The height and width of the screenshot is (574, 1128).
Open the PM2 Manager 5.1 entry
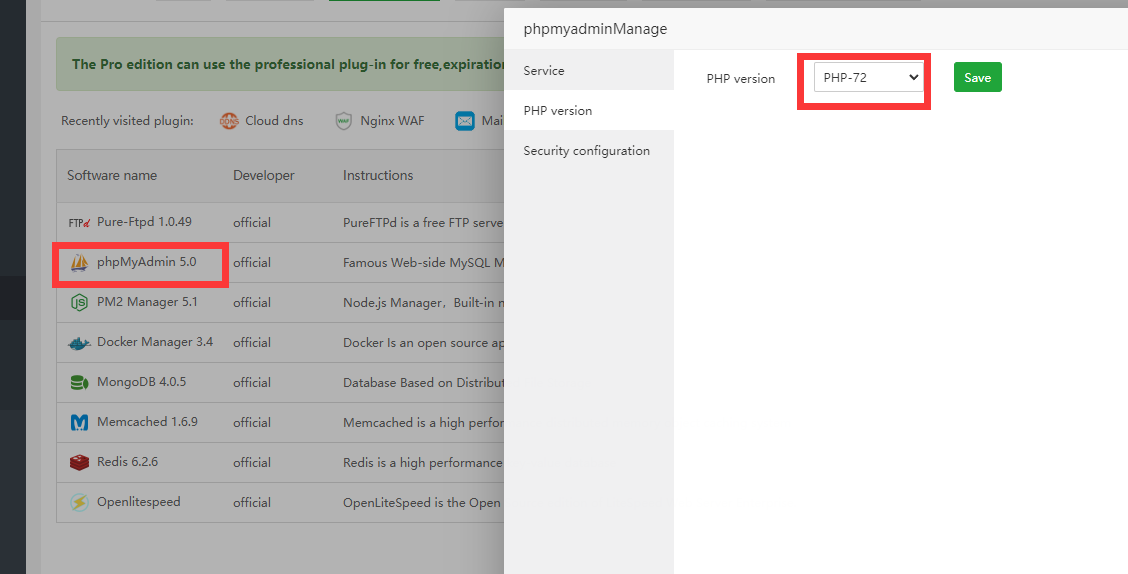[x=147, y=302]
